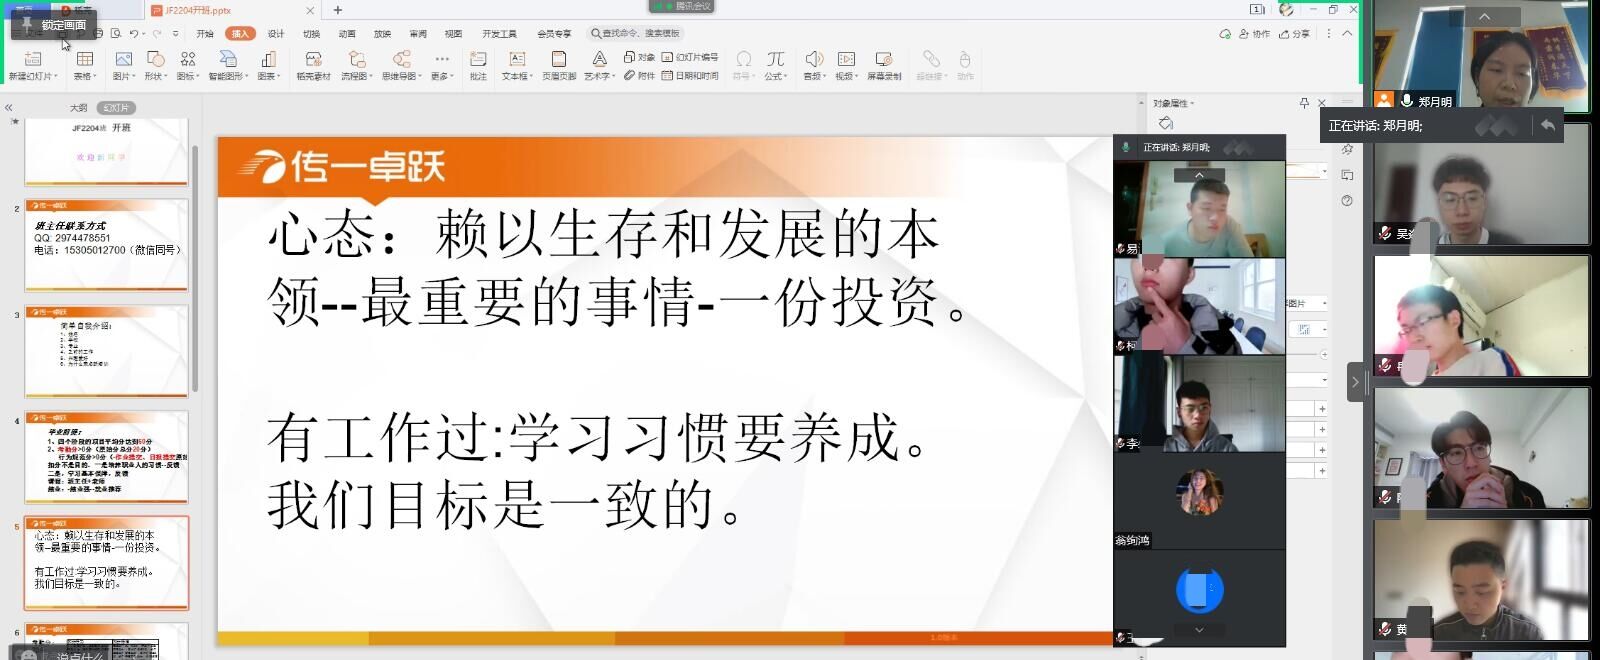Click the 分享 share button
The width and height of the screenshot is (1600, 660).
click(x=1294, y=34)
